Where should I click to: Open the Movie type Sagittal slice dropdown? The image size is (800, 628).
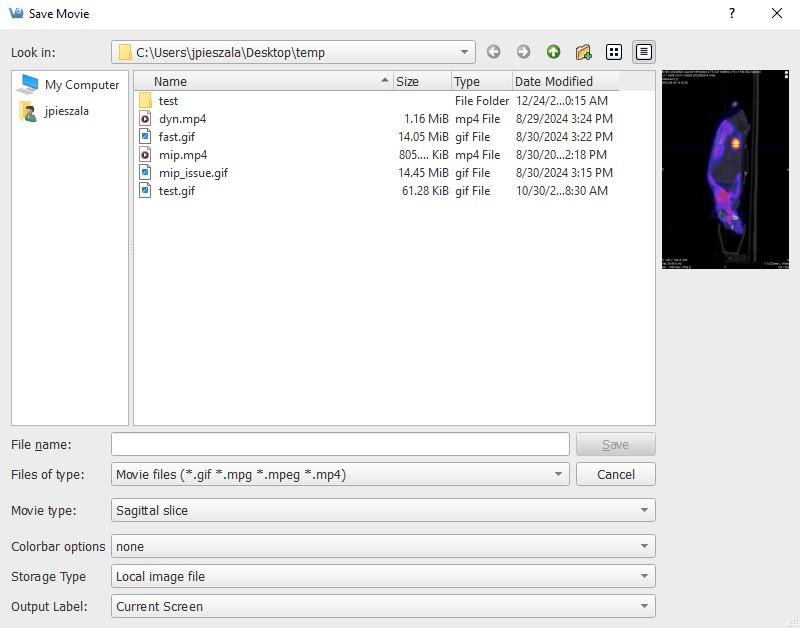tap(383, 510)
